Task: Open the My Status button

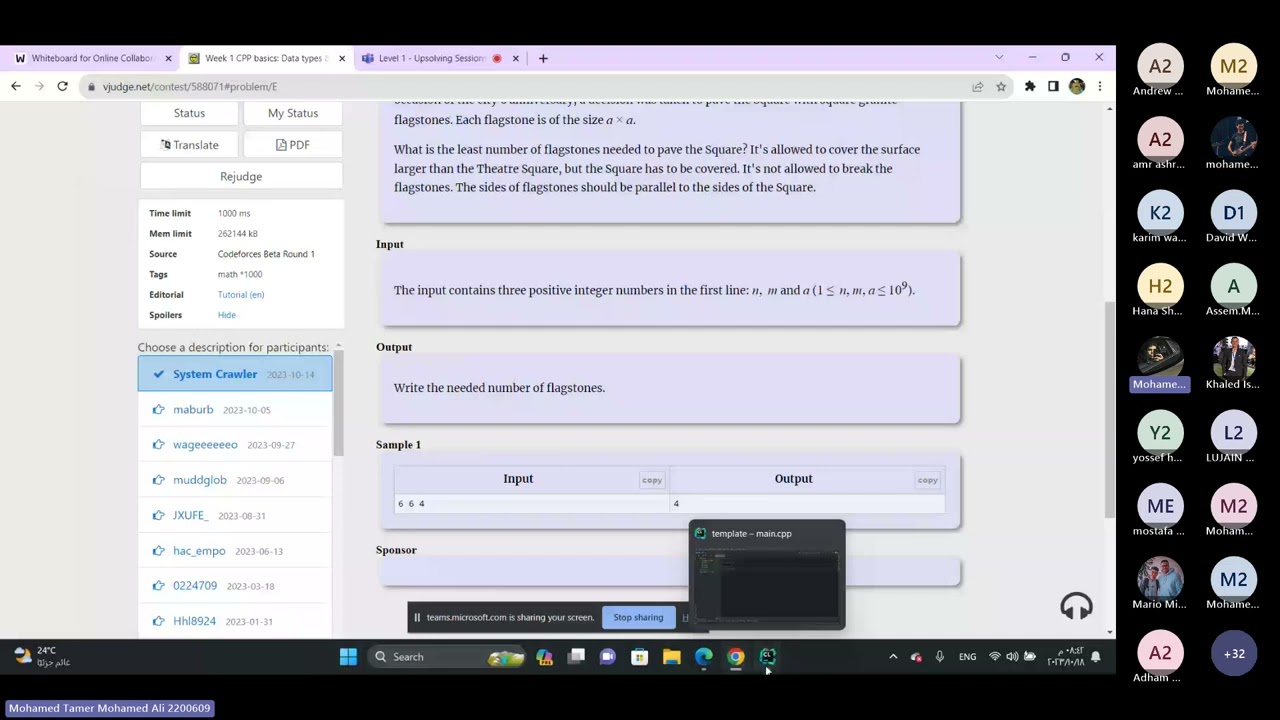Action: [x=293, y=113]
